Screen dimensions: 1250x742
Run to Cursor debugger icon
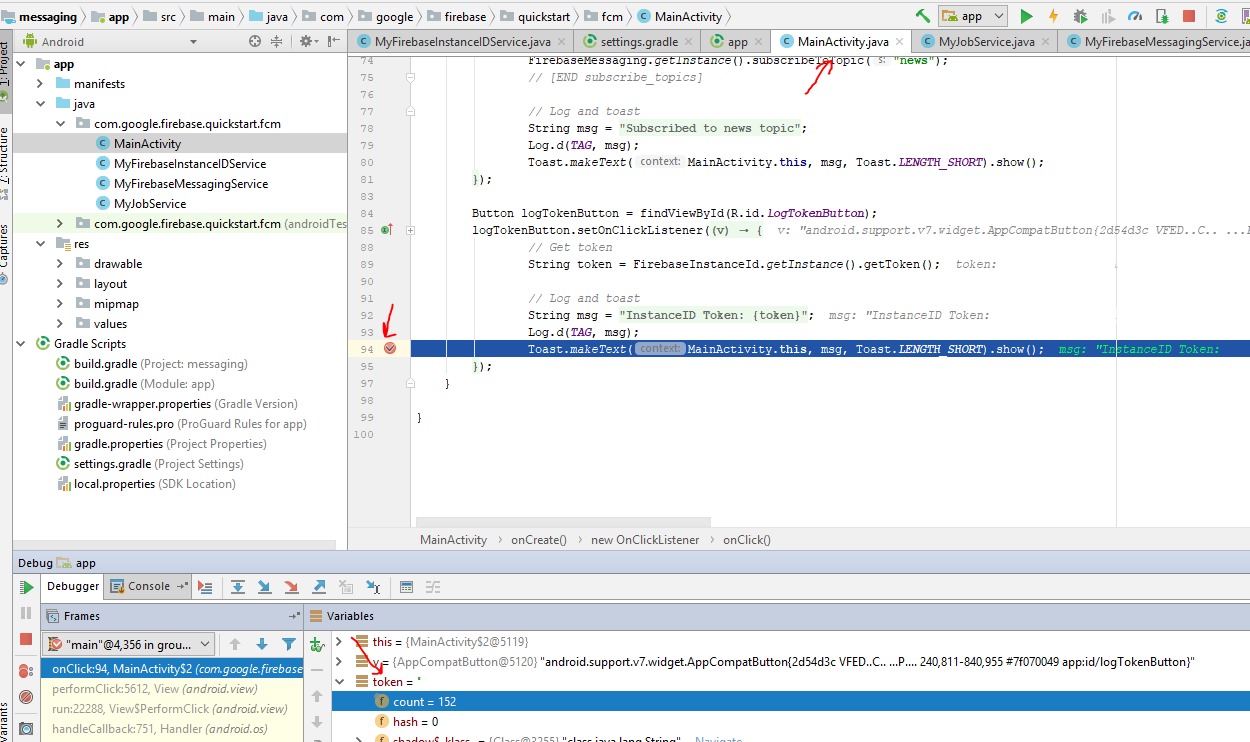373,587
